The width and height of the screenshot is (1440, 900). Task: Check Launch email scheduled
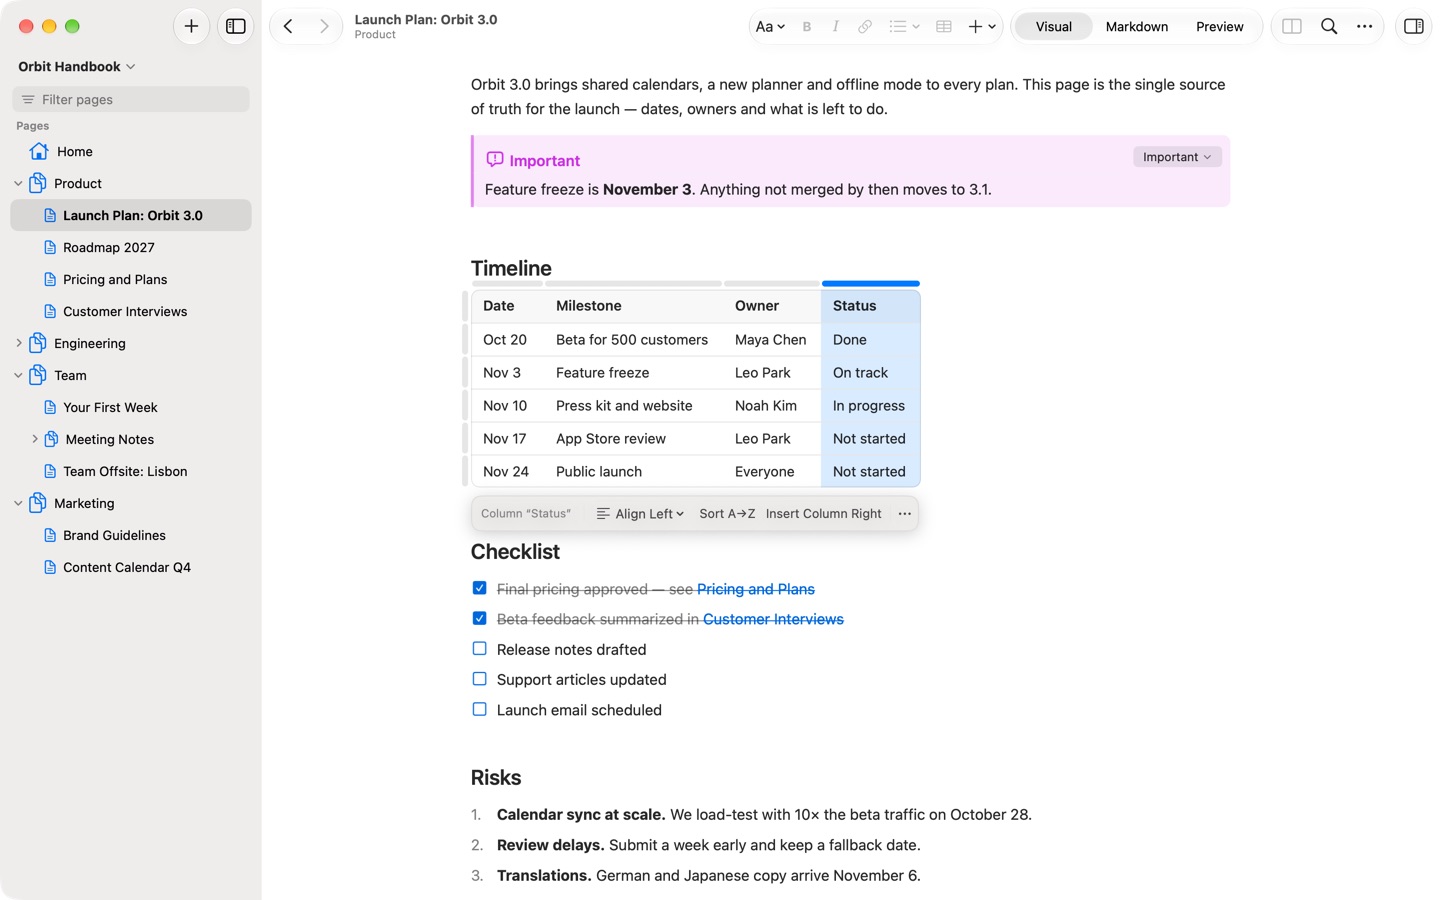(x=480, y=709)
